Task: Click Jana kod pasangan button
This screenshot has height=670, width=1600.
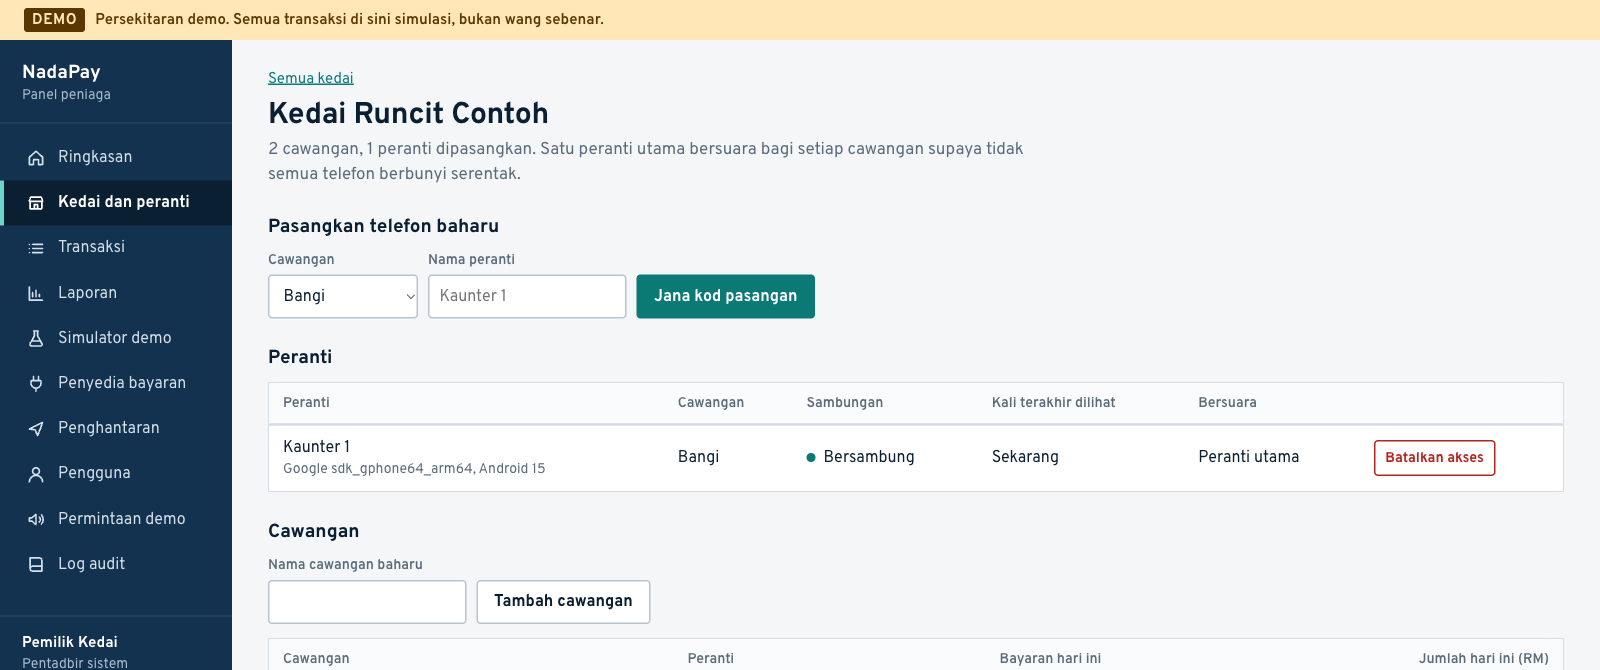Action: tap(725, 297)
